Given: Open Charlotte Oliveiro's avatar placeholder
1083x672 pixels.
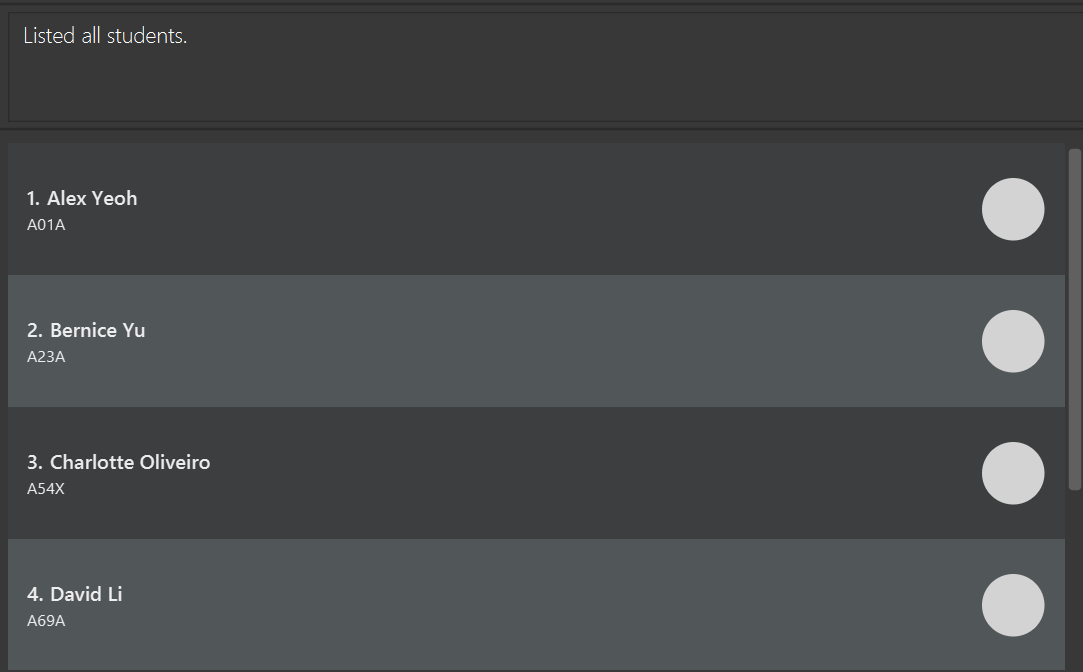Looking at the screenshot, I should 1013,473.
